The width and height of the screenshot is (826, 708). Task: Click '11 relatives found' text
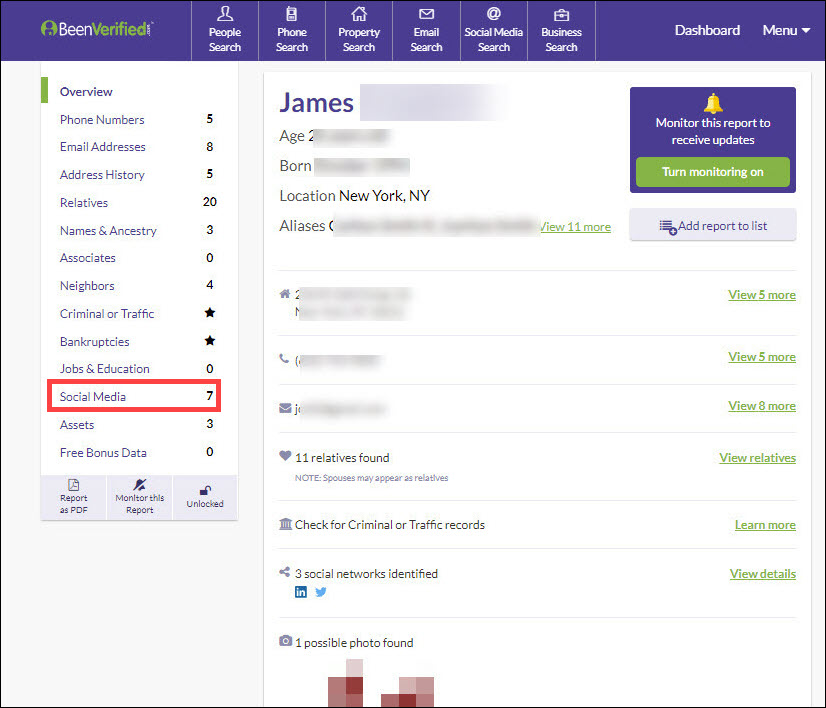[x=342, y=458]
